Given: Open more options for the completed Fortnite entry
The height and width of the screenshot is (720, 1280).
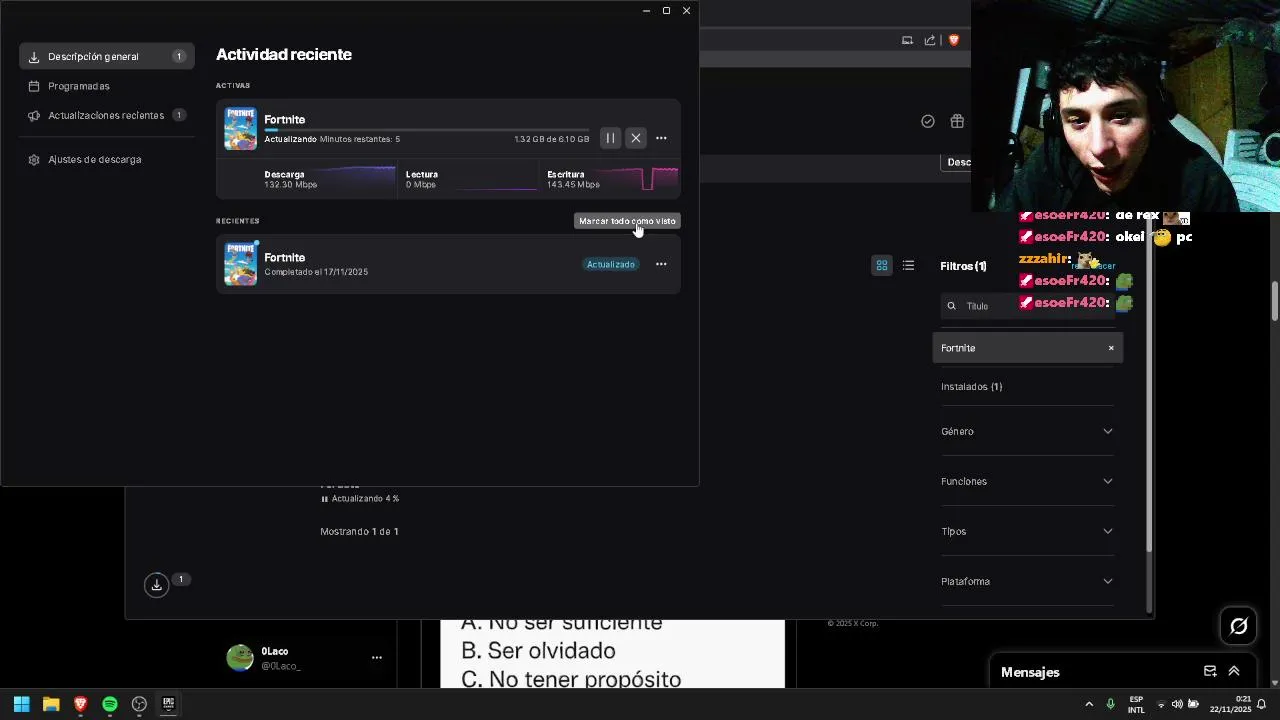Looking at the screenshot, I should (x=661, y=264).
